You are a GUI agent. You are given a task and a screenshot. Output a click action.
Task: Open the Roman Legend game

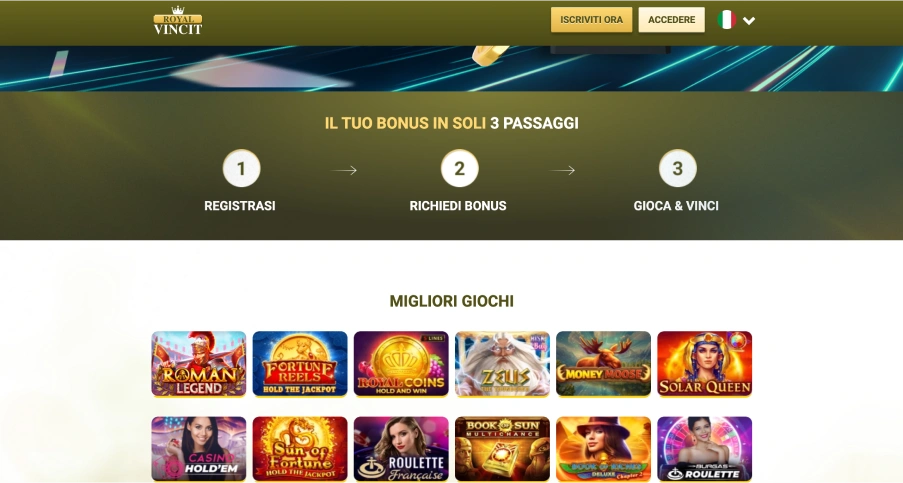199,364
